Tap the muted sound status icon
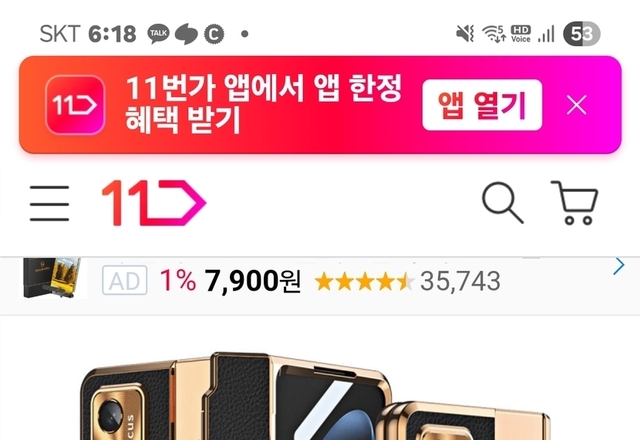 [465, 33]
